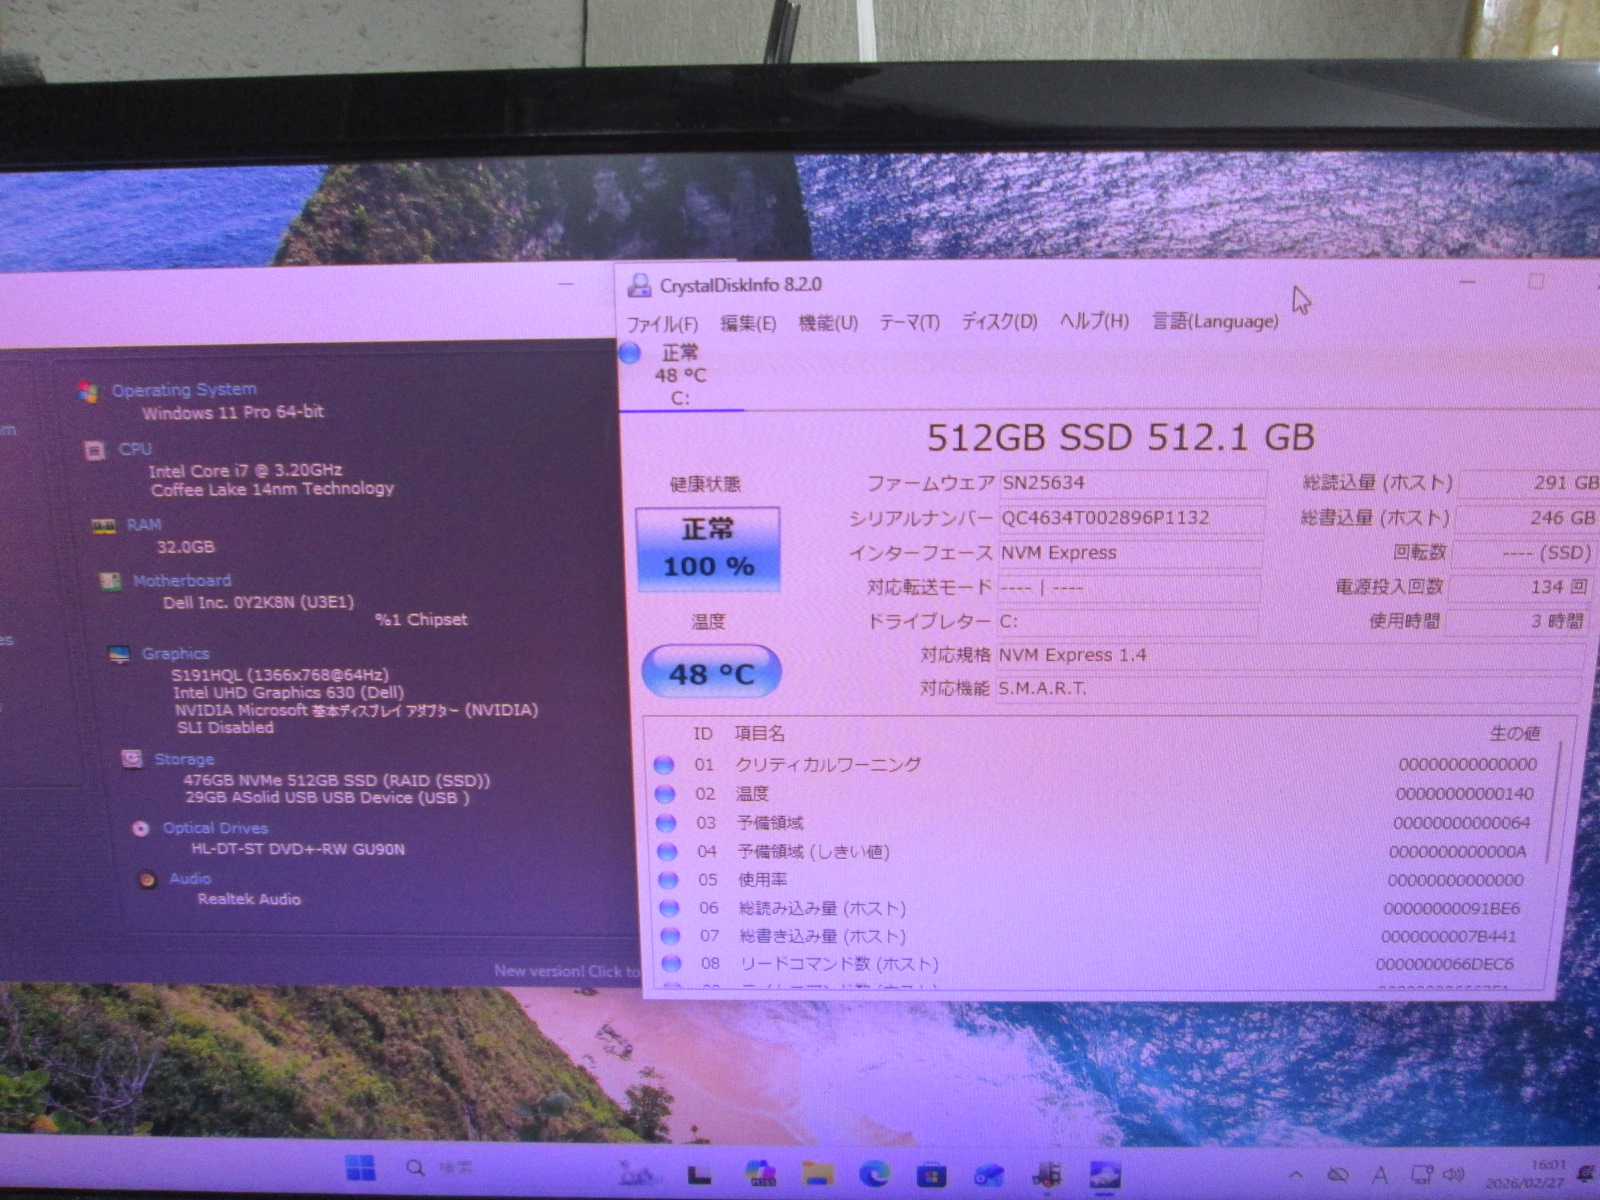
Task: Open the ディスク(D) menu
Action: click(998, 322)
